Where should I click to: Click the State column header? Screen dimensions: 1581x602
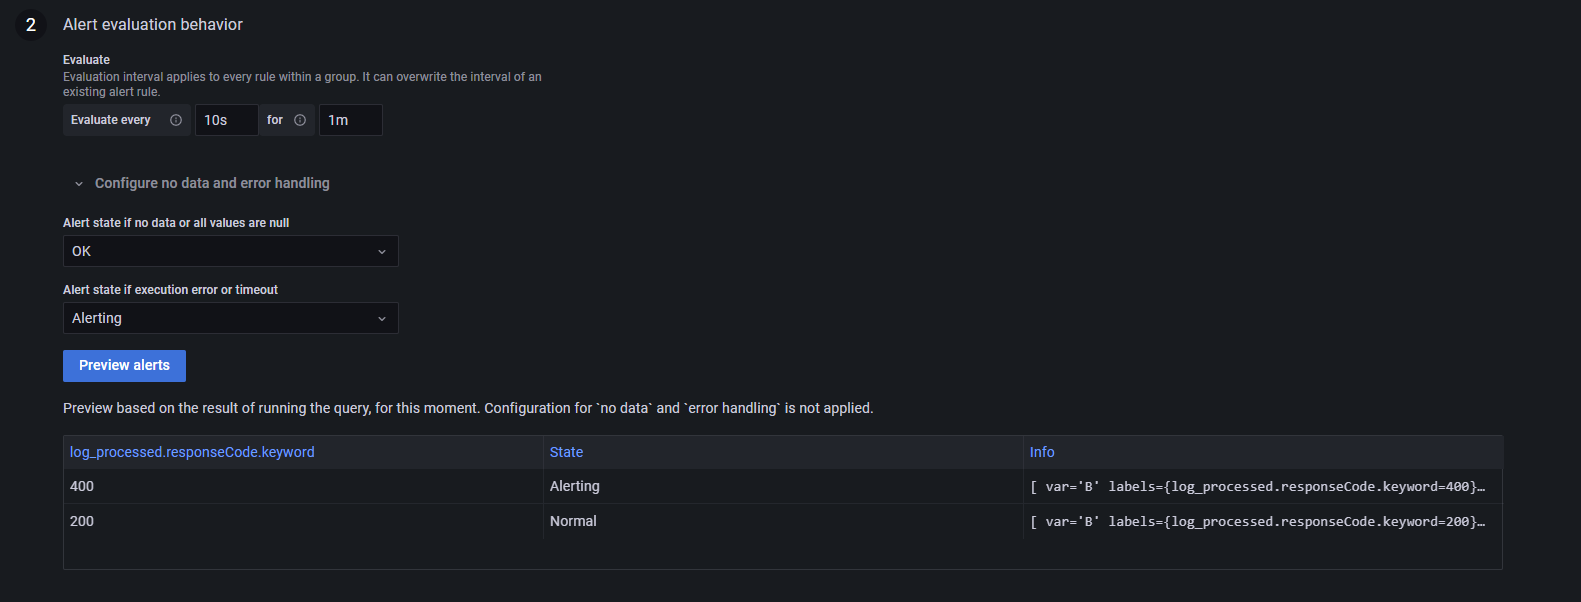click(566, 452)
